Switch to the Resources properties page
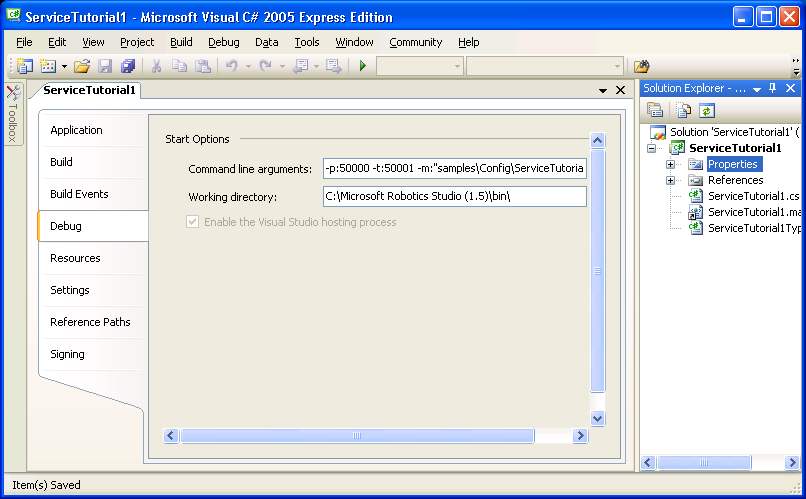The height and width of the screenshot is (499, 806). (x=75, y=258)
